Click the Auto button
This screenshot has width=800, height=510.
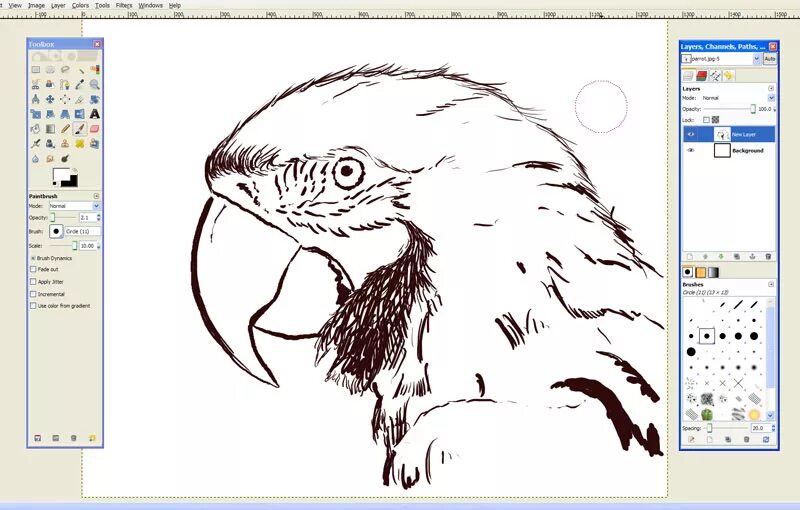tap(770, 59)
